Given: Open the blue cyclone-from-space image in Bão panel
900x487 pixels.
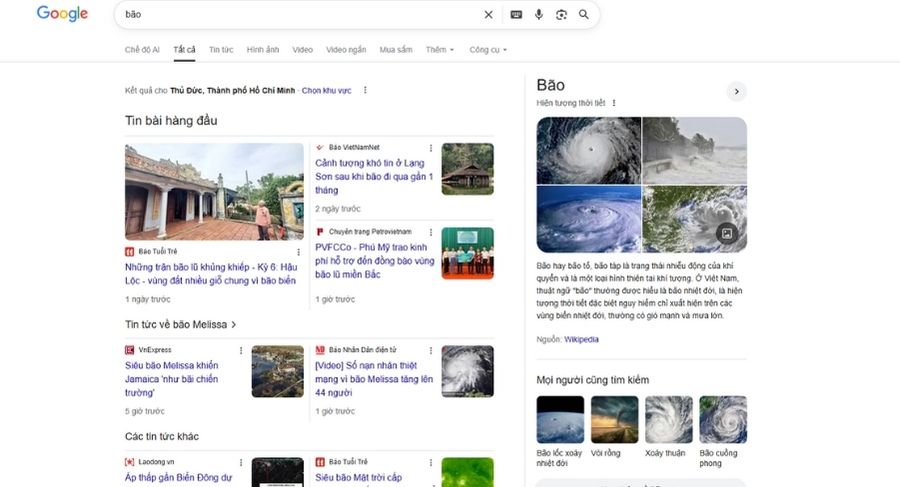Looking at the screenshot, I should tap(588, 219).
